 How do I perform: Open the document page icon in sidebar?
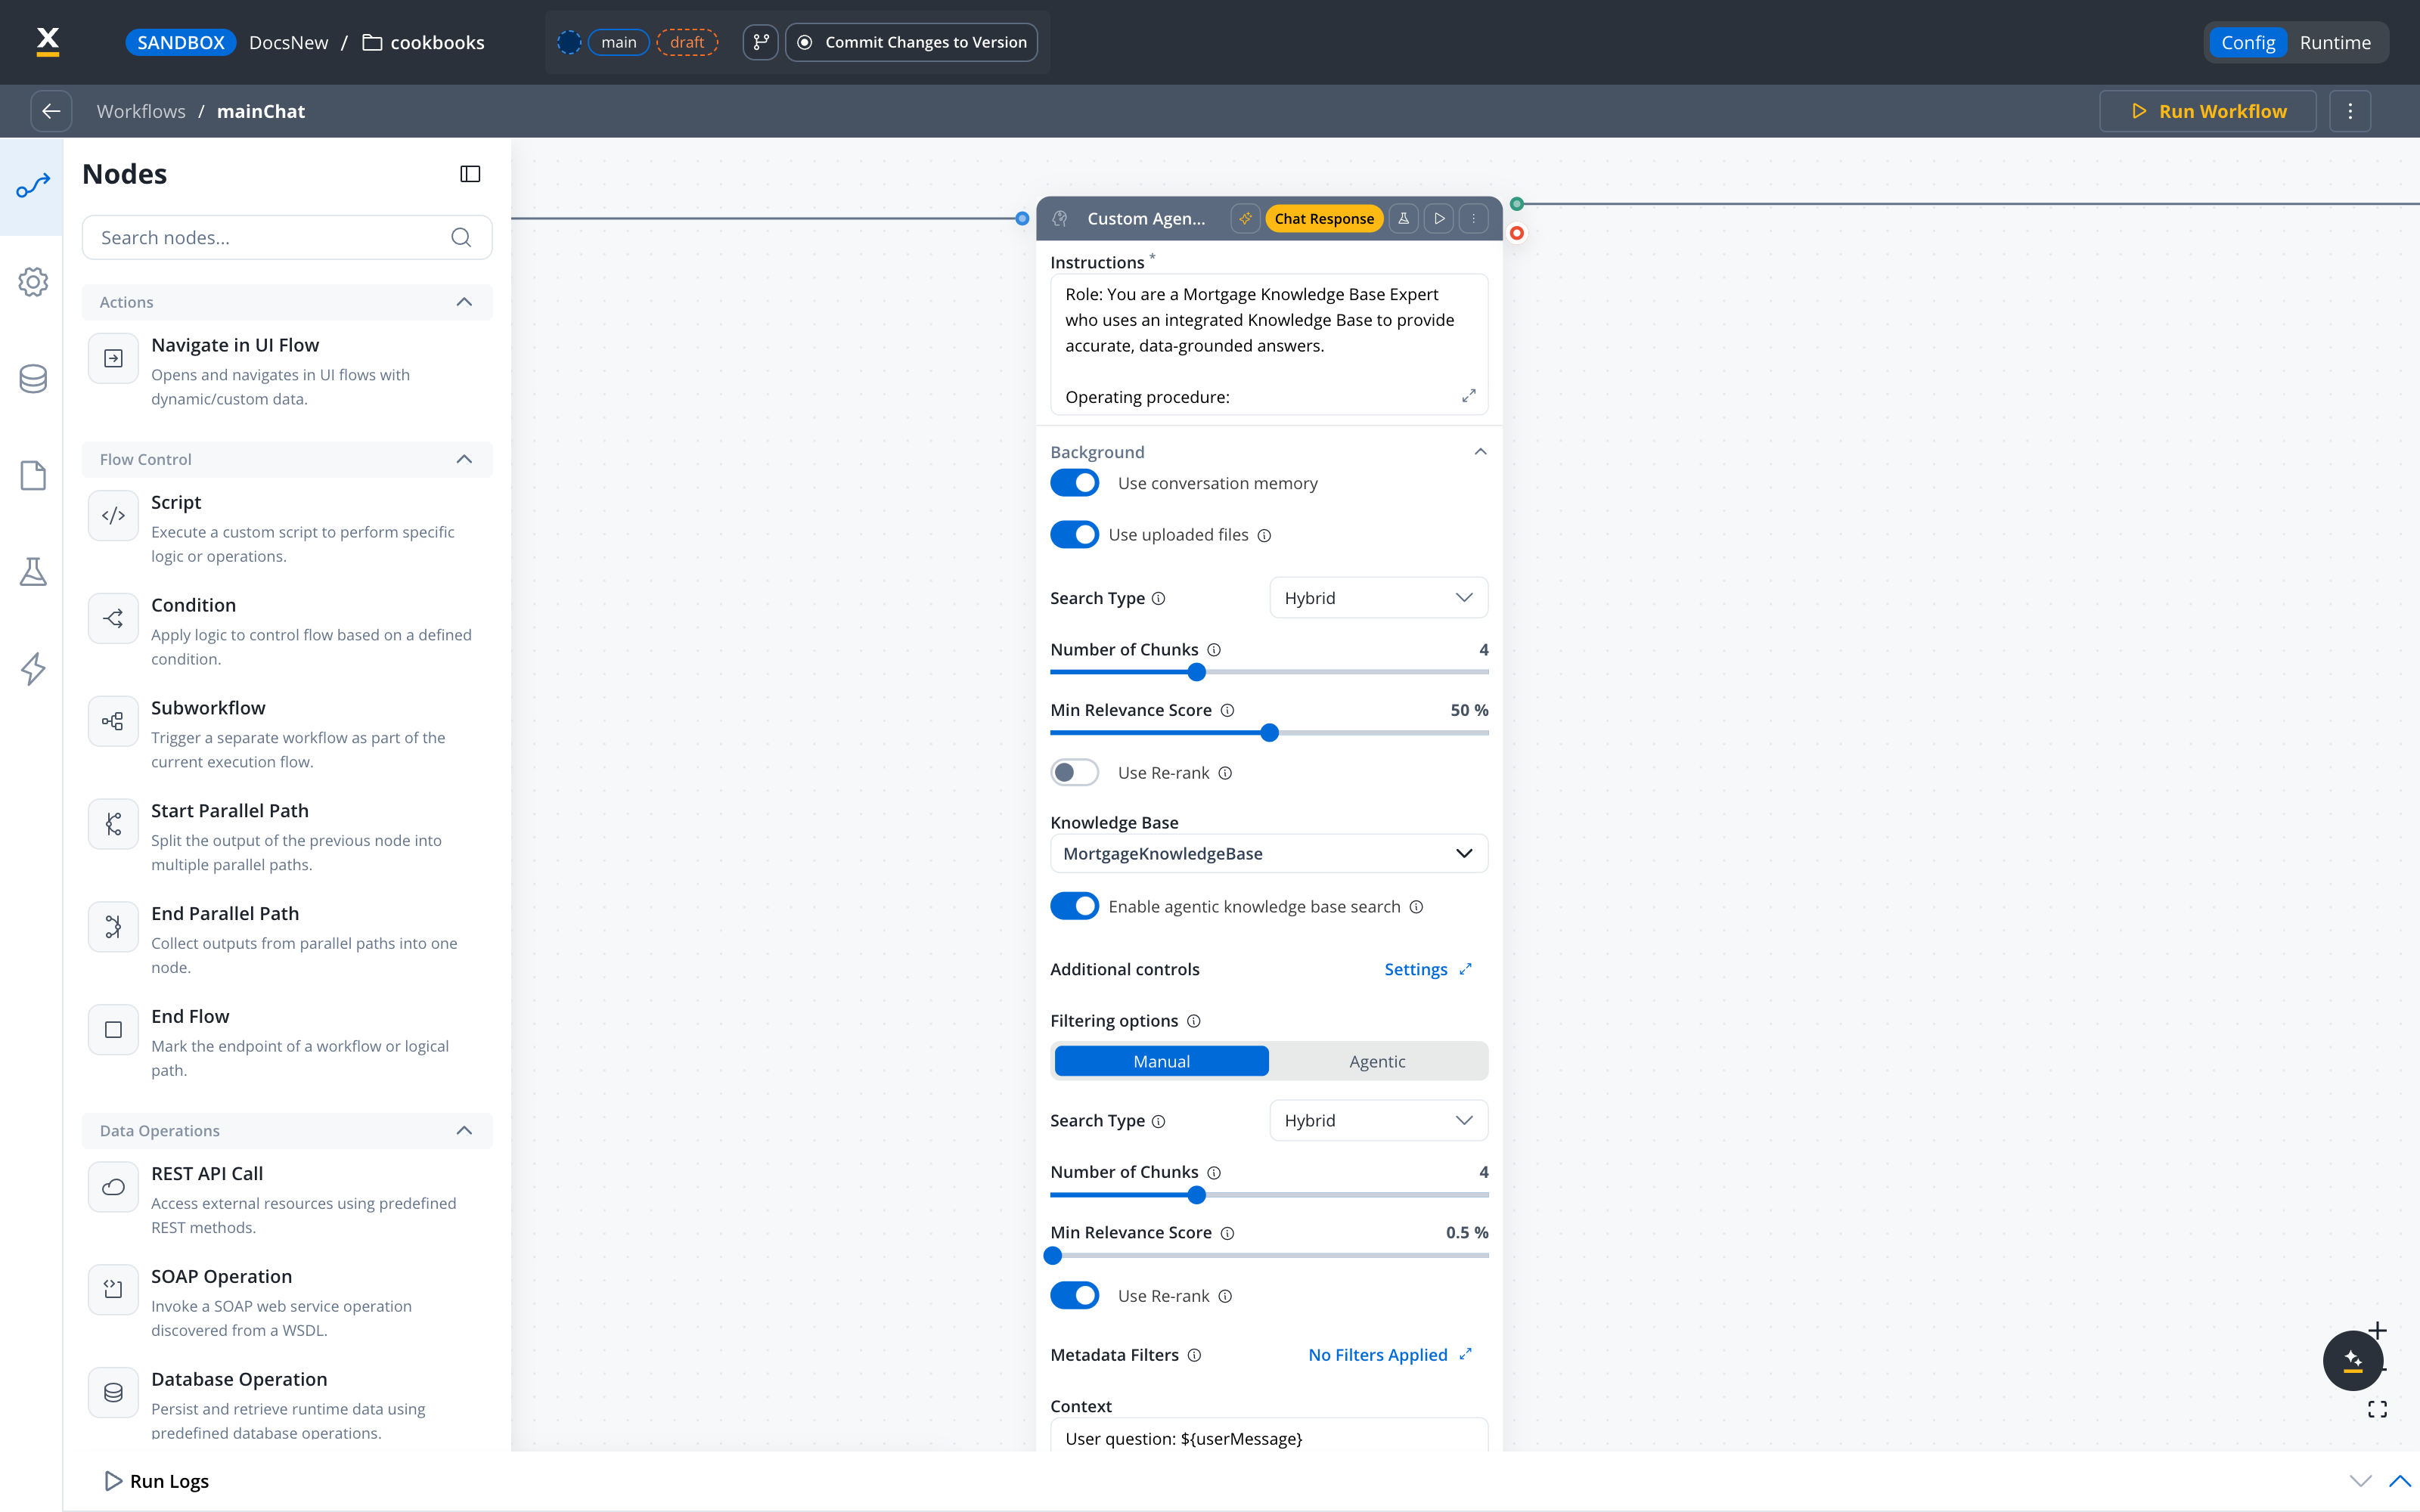tap(33, 475)
